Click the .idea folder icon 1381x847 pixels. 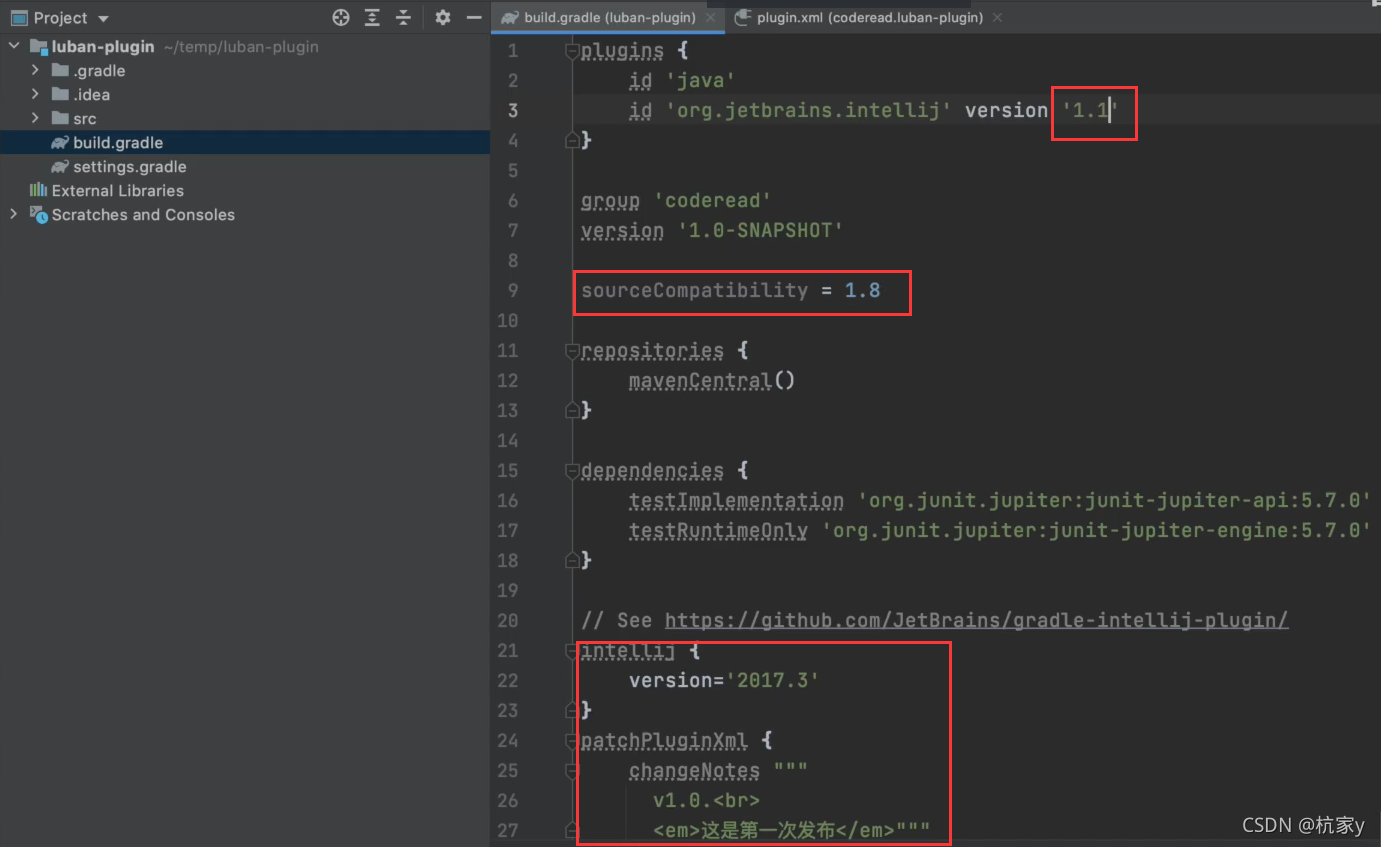click(x=60, y=94)
